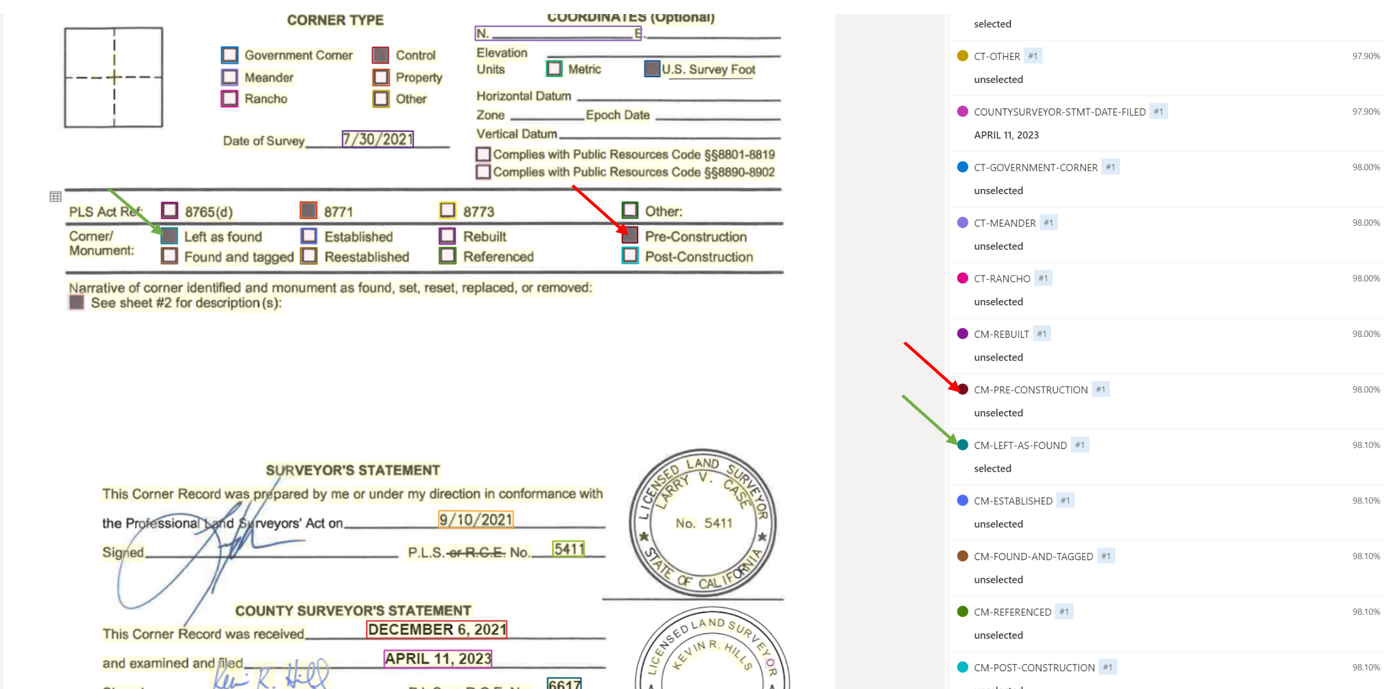The width and height of the screenshot is (1392, 689).
Task: Click the Found and tagged checkbox
Action: coord(170,256)
